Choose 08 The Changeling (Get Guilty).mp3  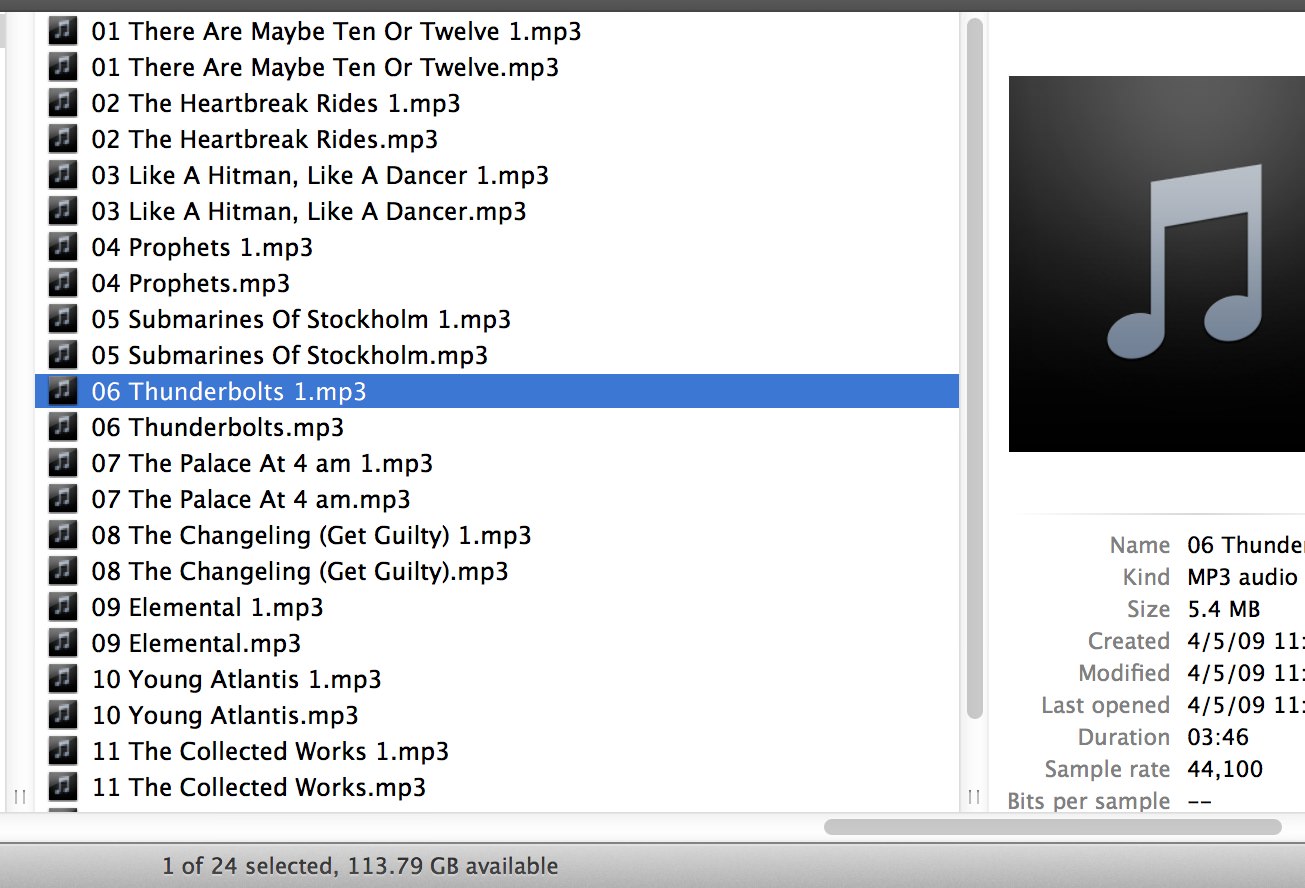(x=300, y=572)
